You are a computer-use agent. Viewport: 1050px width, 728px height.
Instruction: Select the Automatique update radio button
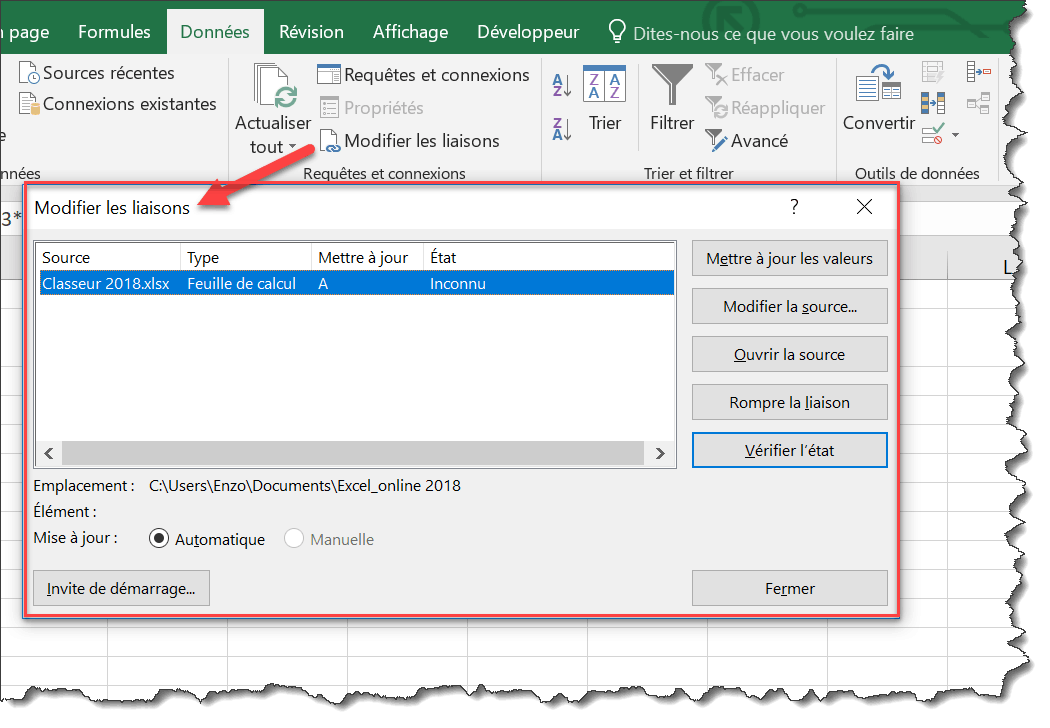158,539
